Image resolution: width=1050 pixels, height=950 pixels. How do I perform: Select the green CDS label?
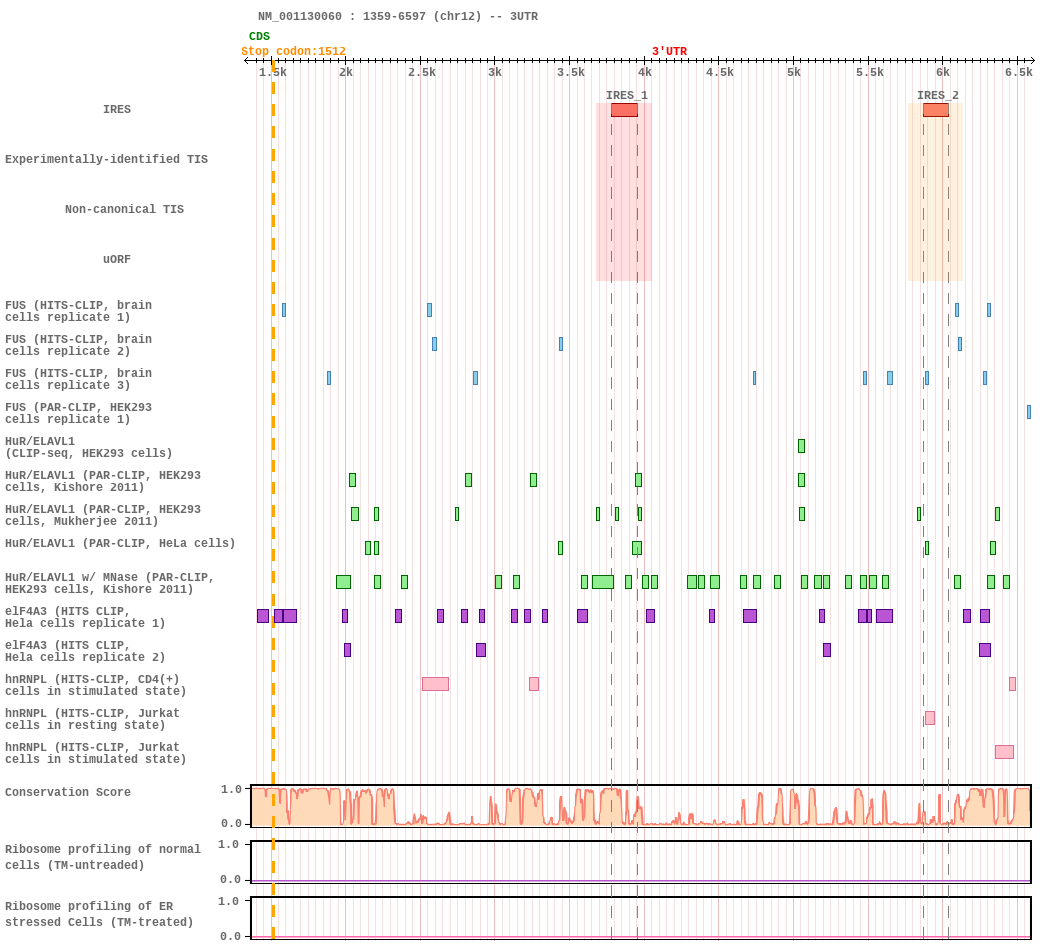pyautogui.click(x=259, y=36)
